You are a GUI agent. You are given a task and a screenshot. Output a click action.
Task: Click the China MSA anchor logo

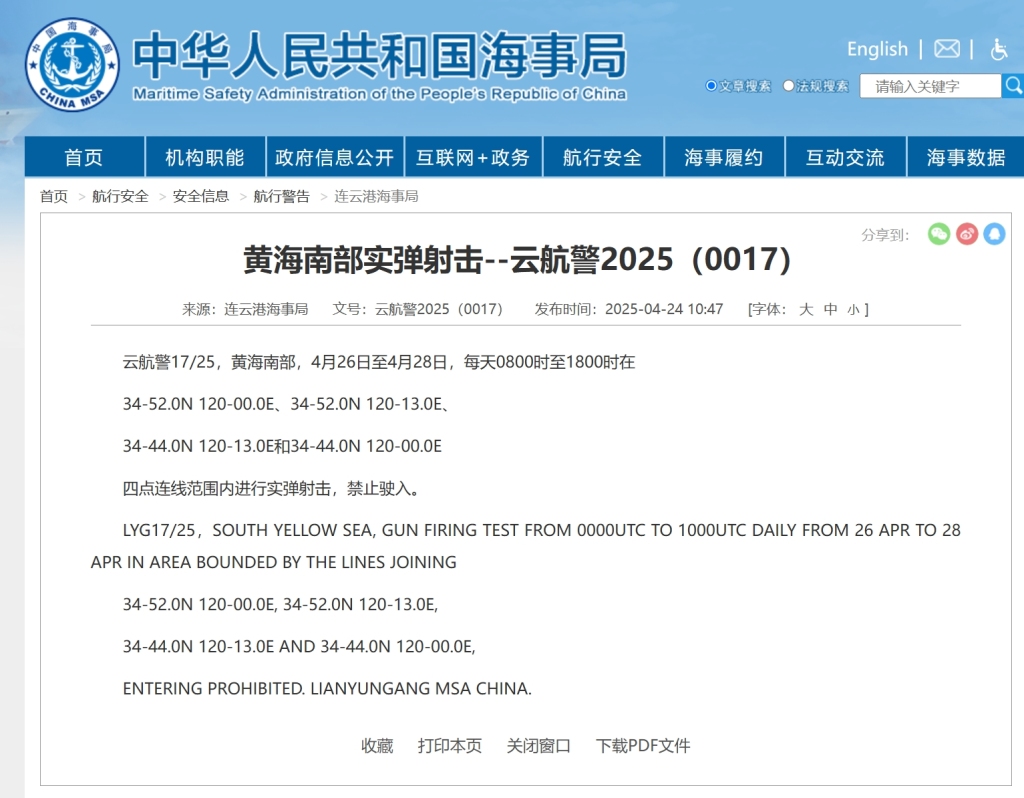pos(72,65)
